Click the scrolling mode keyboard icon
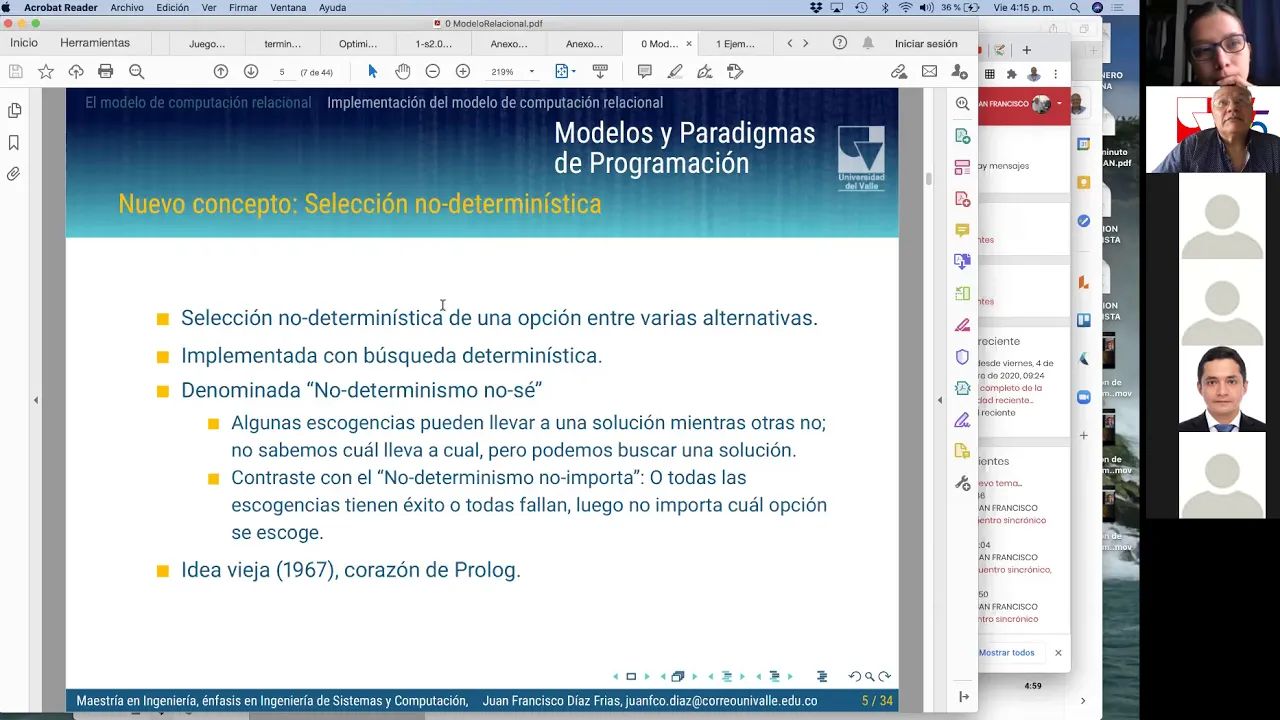1280x720 pixels. click(600, 71)
